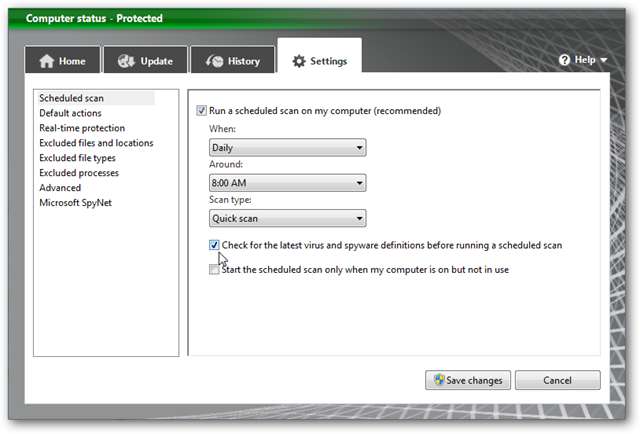The width and height of the screenshot is (640, 434).
Task: Click the Cancel button
Action: point(558,380)
